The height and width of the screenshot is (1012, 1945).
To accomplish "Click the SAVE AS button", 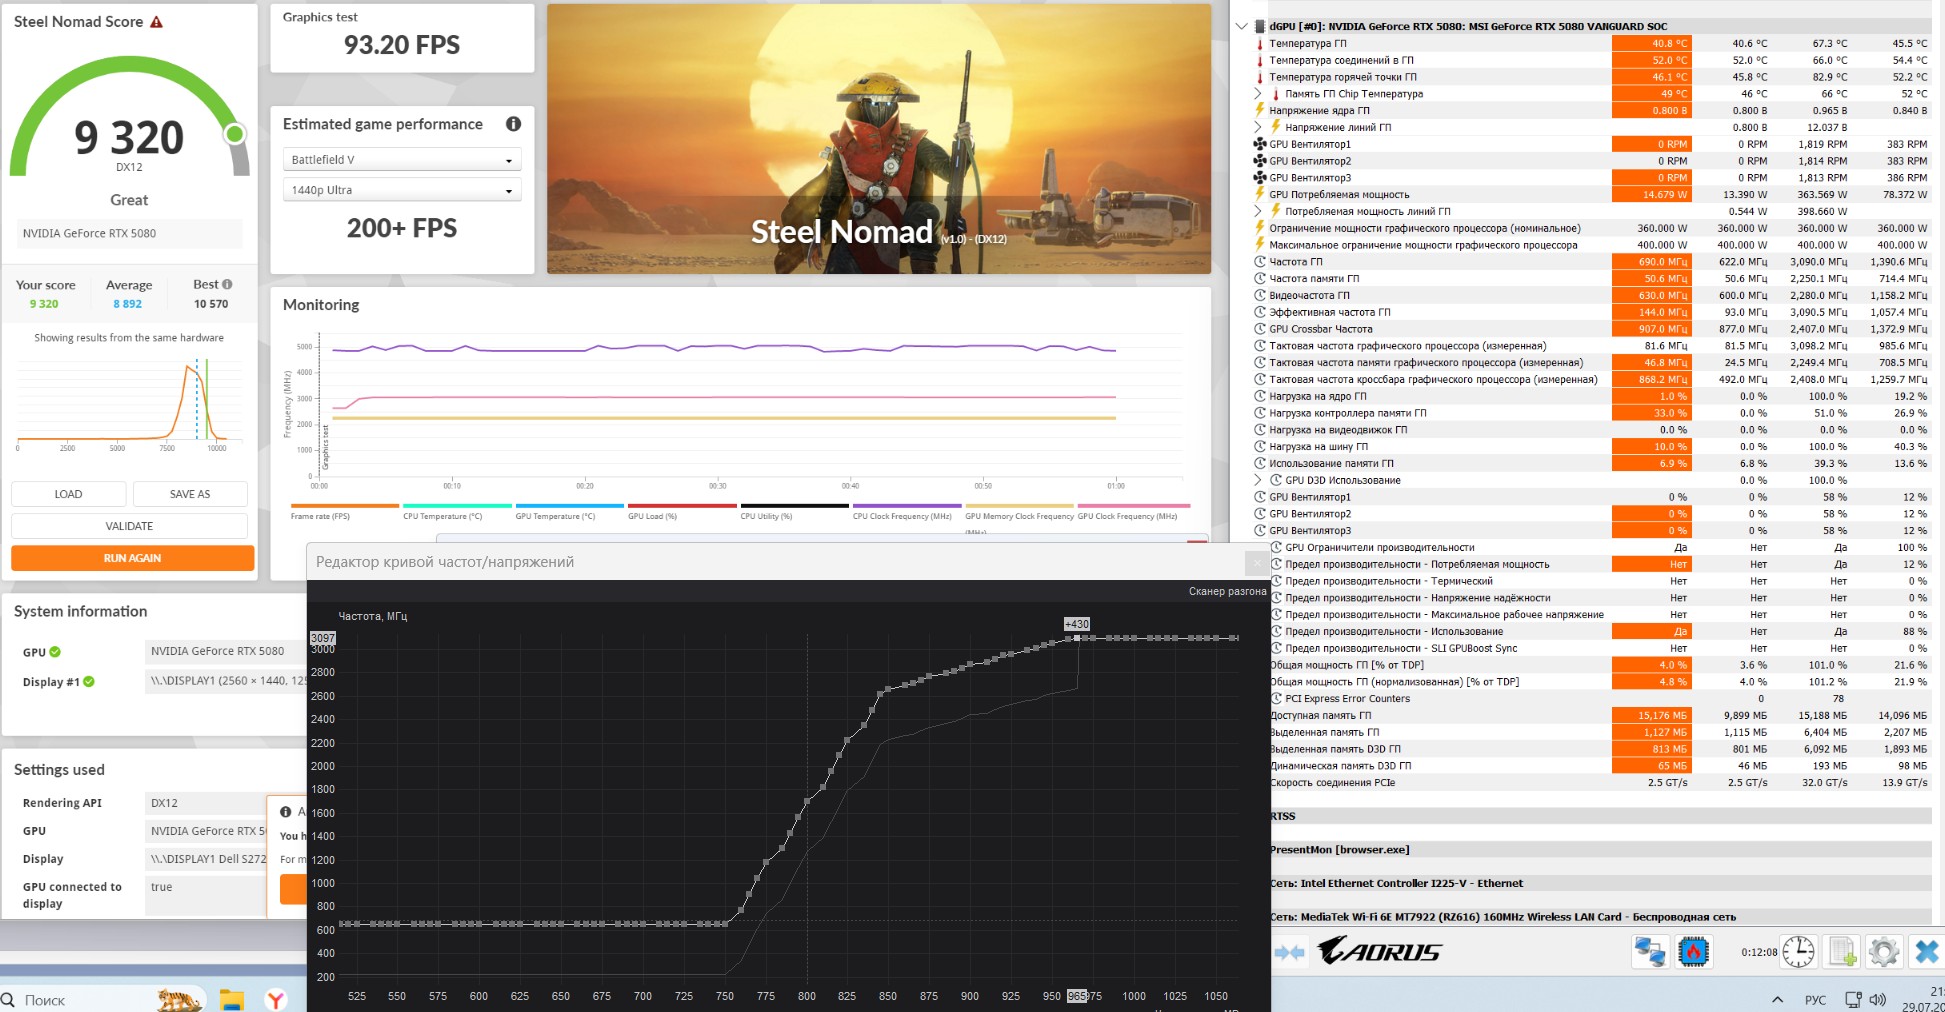I will pos(190,494).
